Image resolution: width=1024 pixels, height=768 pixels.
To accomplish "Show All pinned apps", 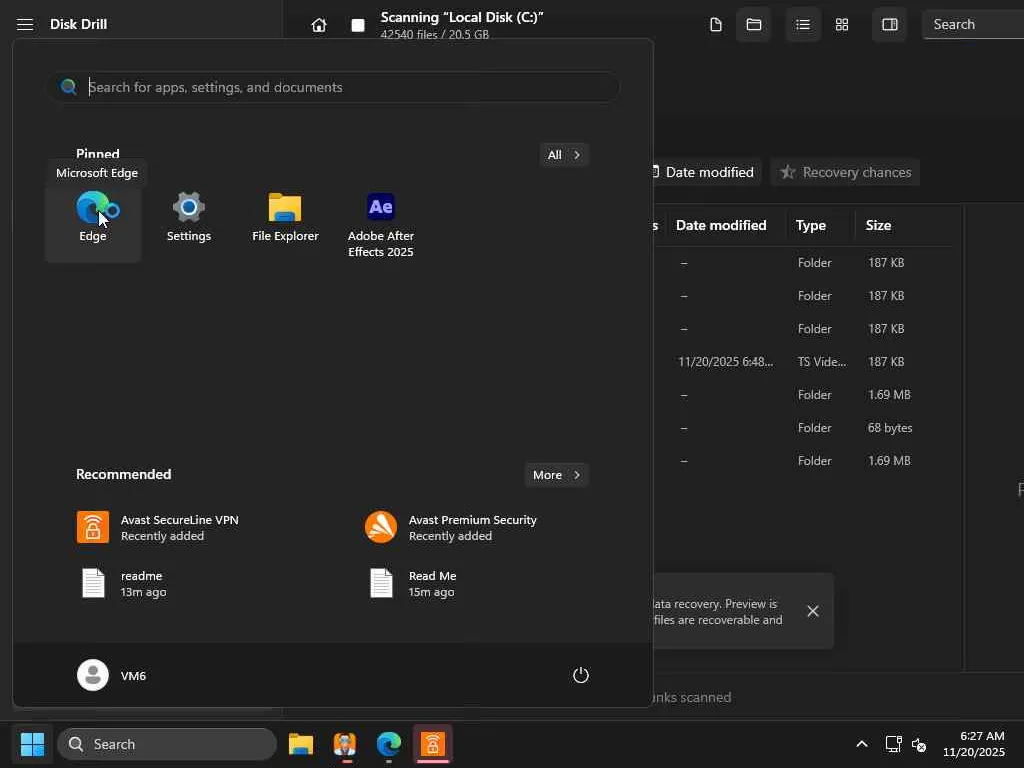I will point(564,155).
